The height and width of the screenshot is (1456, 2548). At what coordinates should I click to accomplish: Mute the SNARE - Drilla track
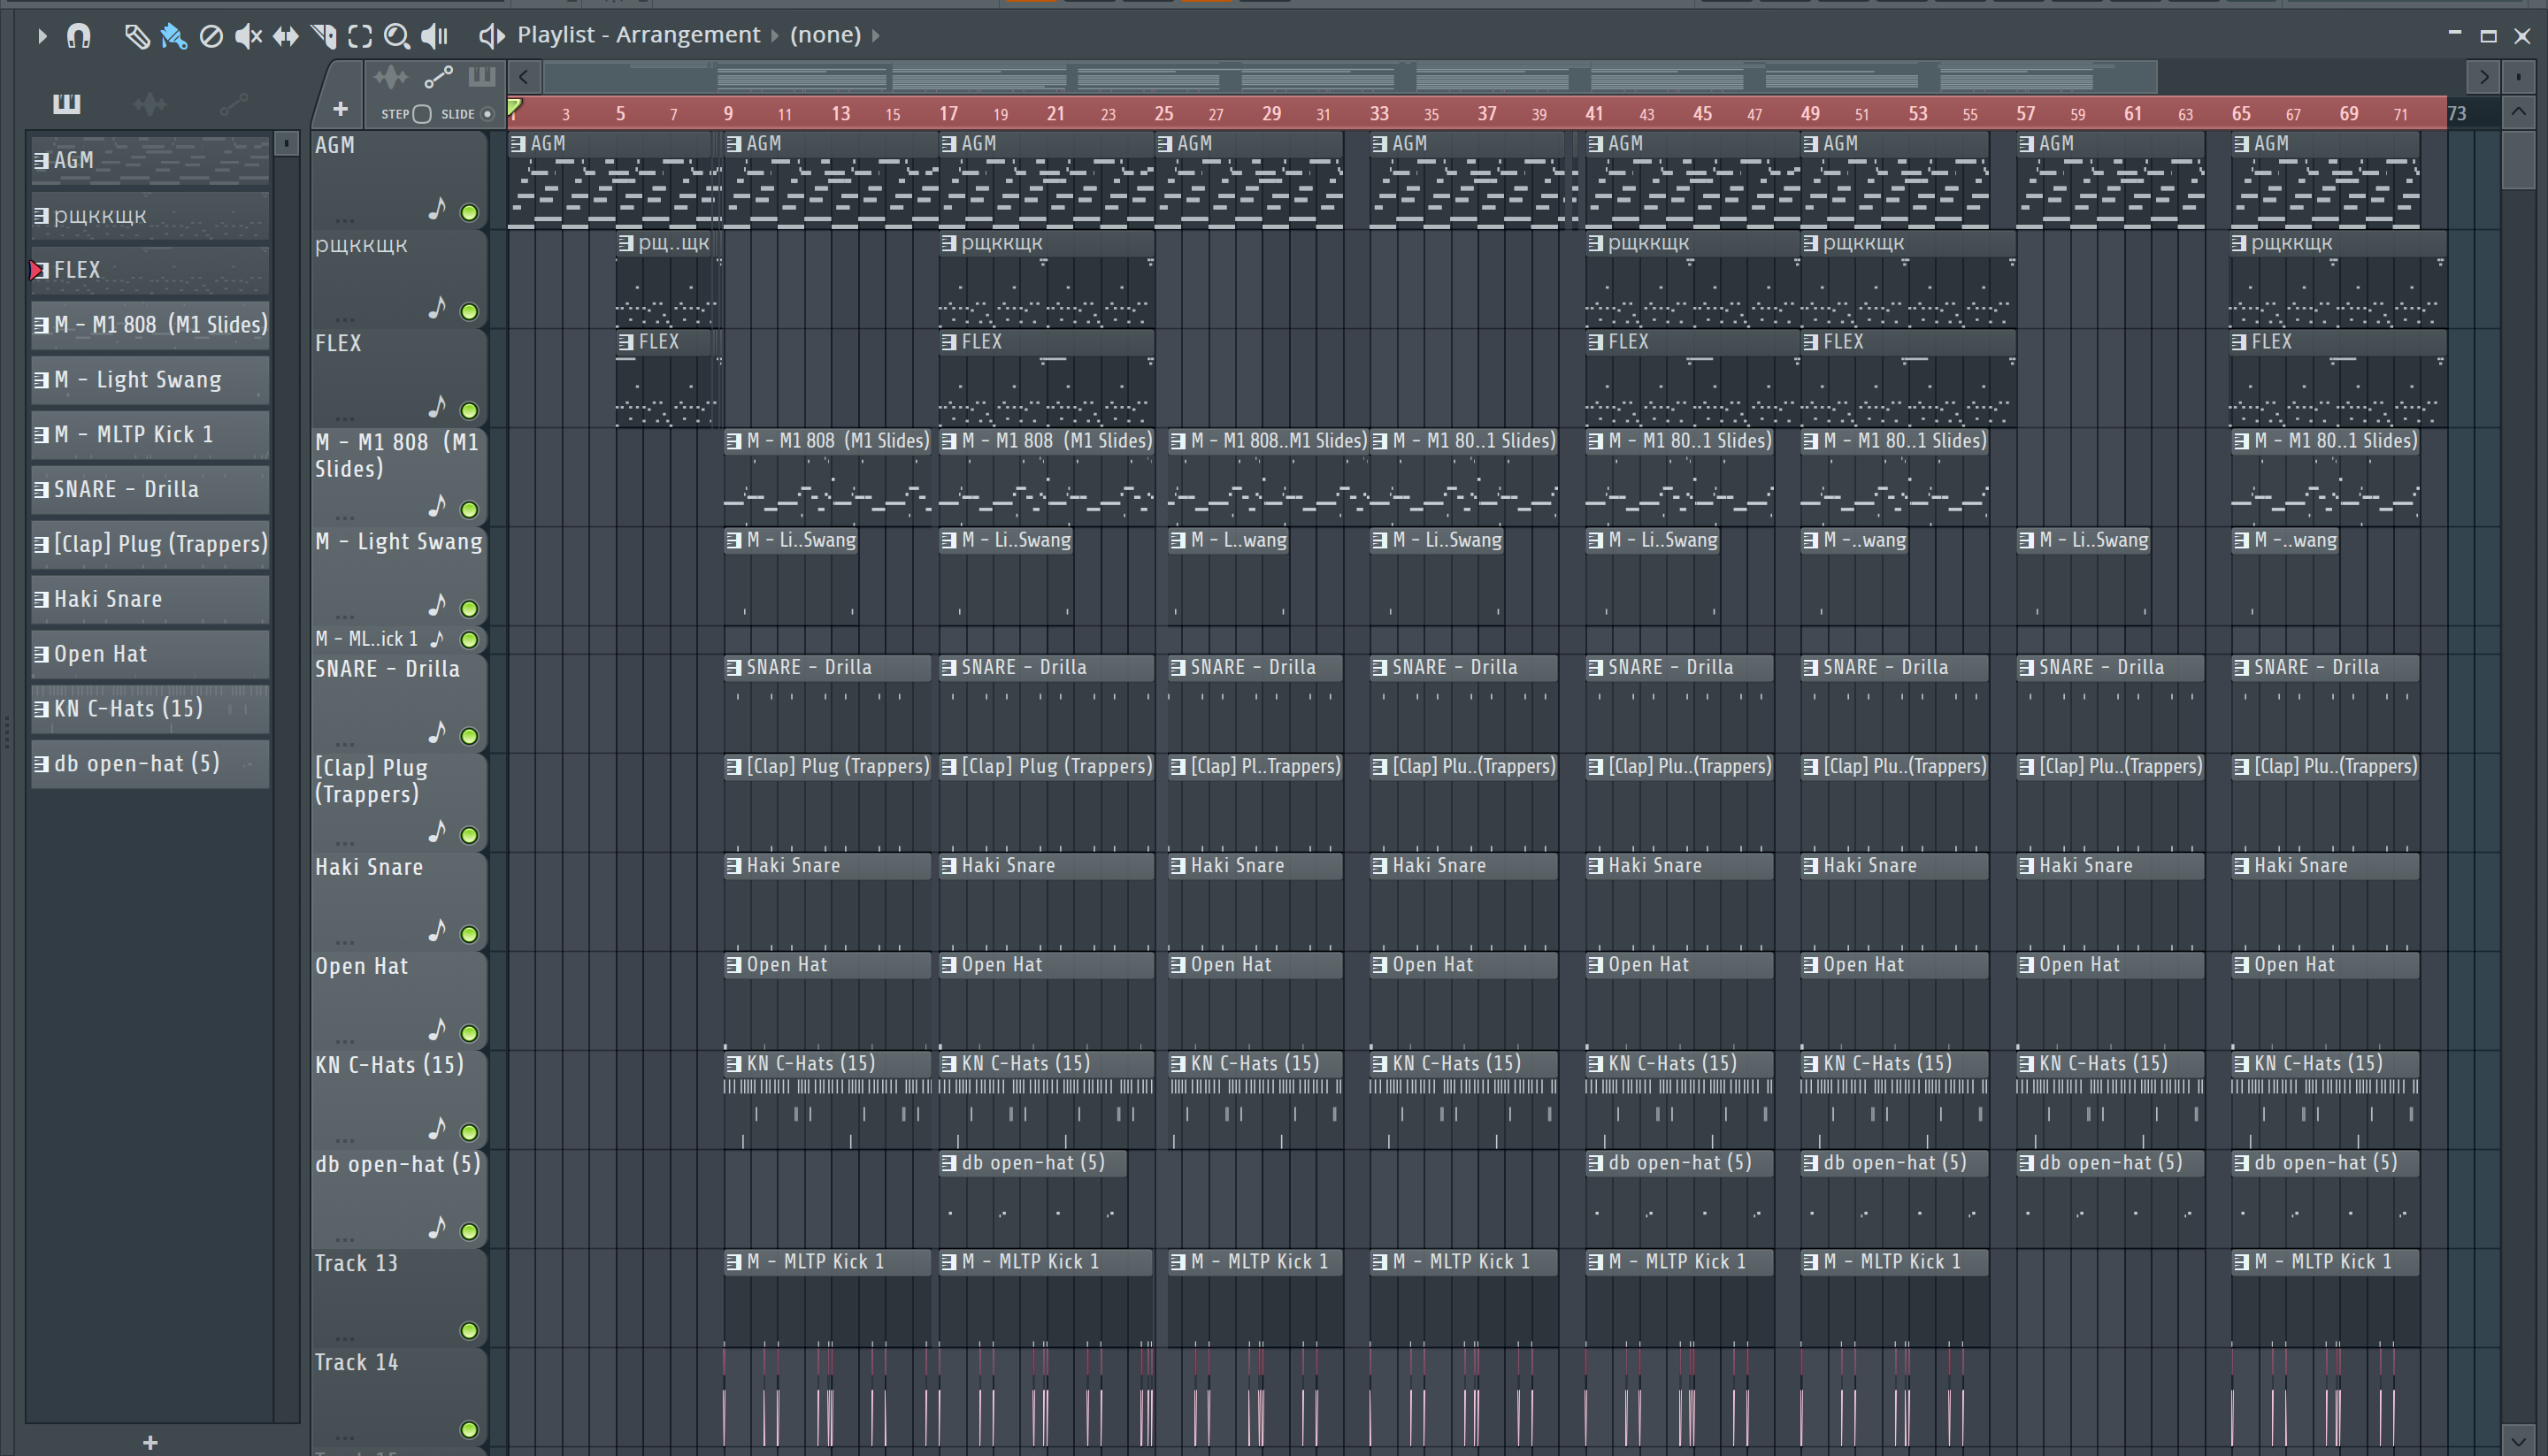click(x=469, y=736)
